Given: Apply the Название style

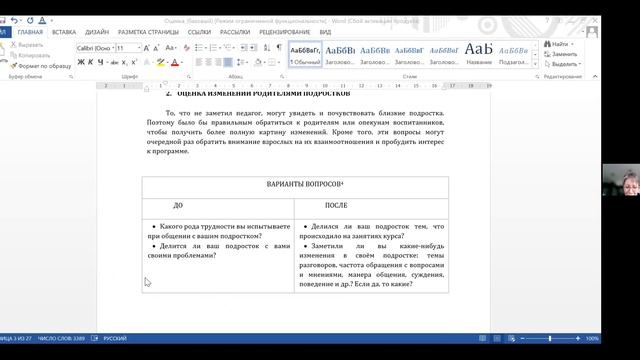Looking at the screenshot, I should pos(479,54).
